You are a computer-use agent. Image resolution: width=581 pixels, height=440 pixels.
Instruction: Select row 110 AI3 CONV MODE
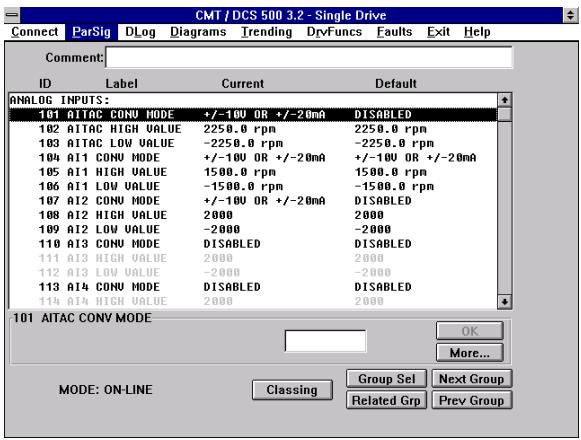click(x=253, y=244)
